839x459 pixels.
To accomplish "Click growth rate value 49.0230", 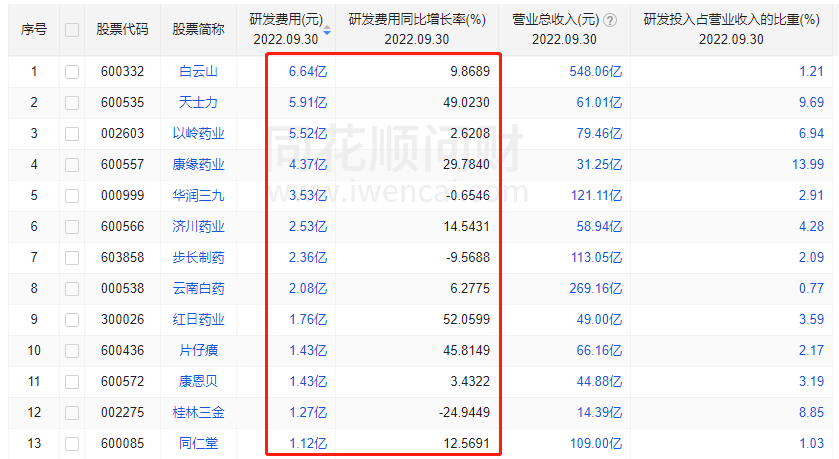I will (x=466, y=103).
